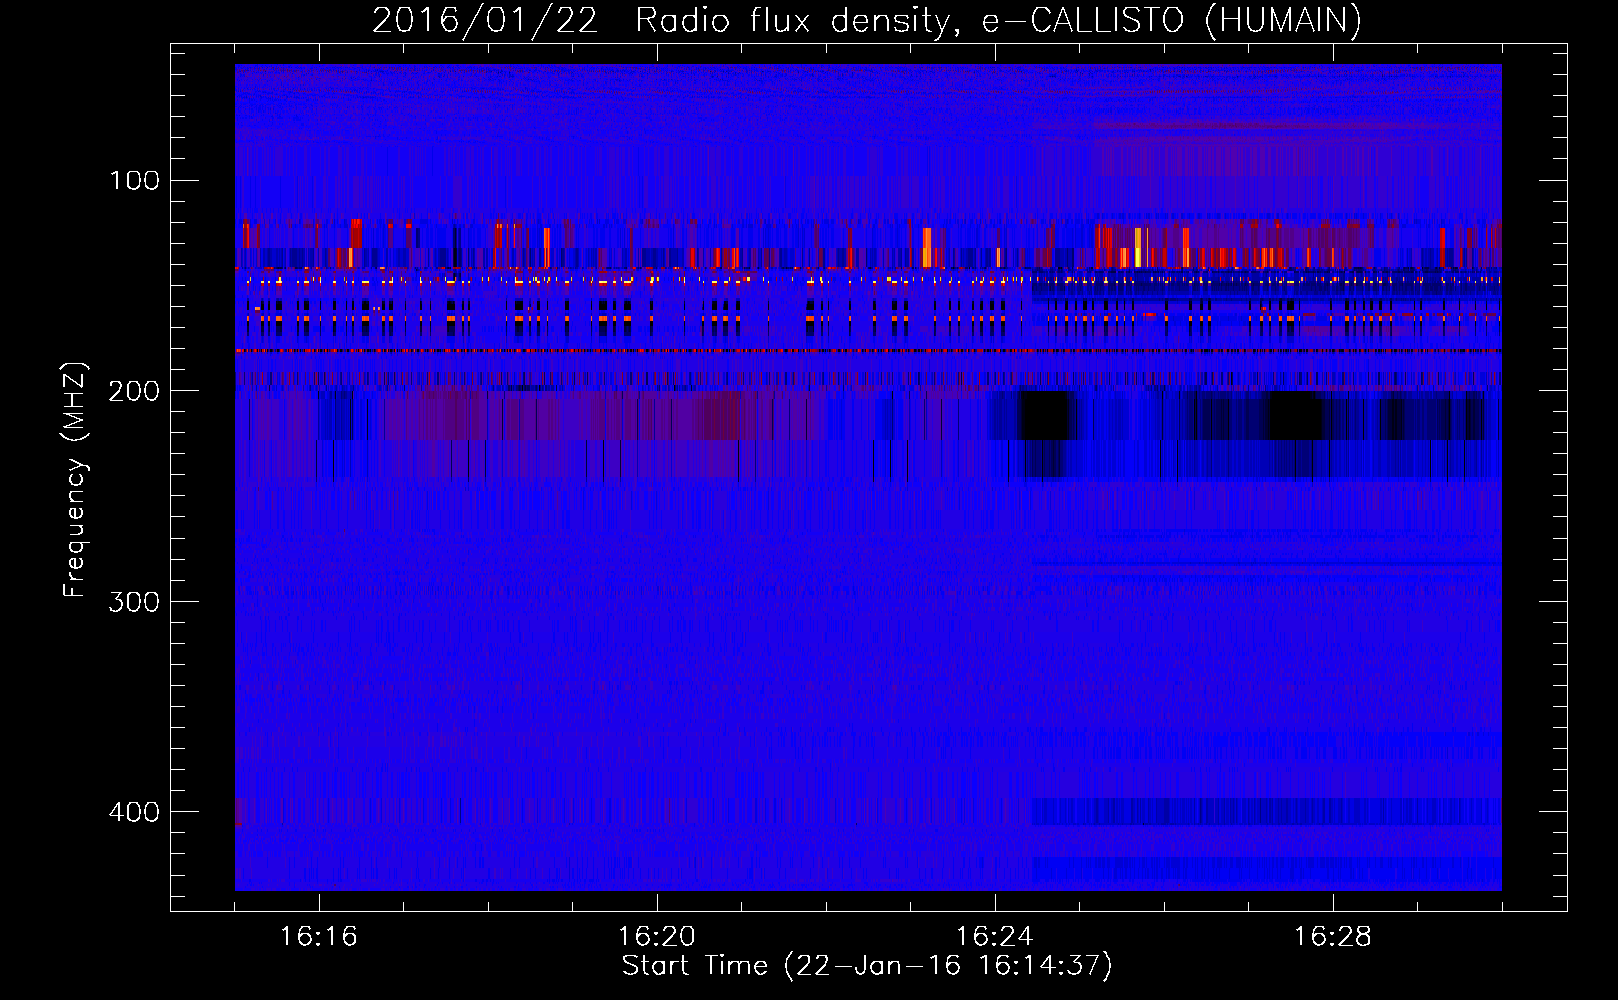Click the 'Start Time (22-Jan-16 16:14:37)' label
The image size is (1618, 1000).
pos(867,966)
